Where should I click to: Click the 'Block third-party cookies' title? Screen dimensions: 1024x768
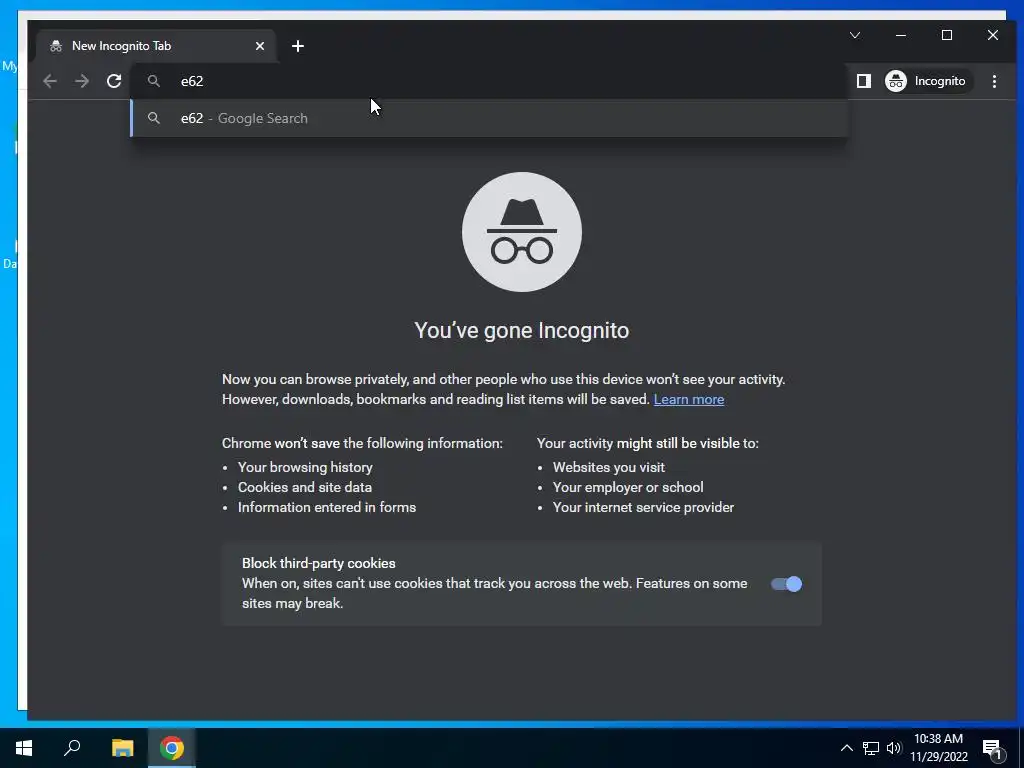tap(319, 563)
